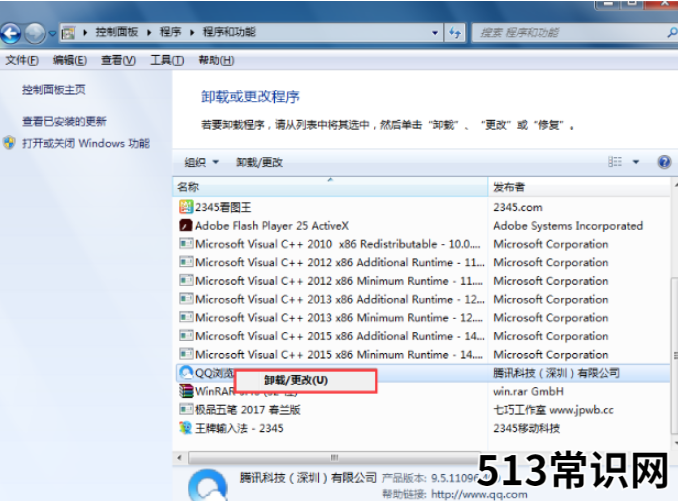Click icon of Visual C++ 2012 Additional Runtime

[x=186, y=262]
